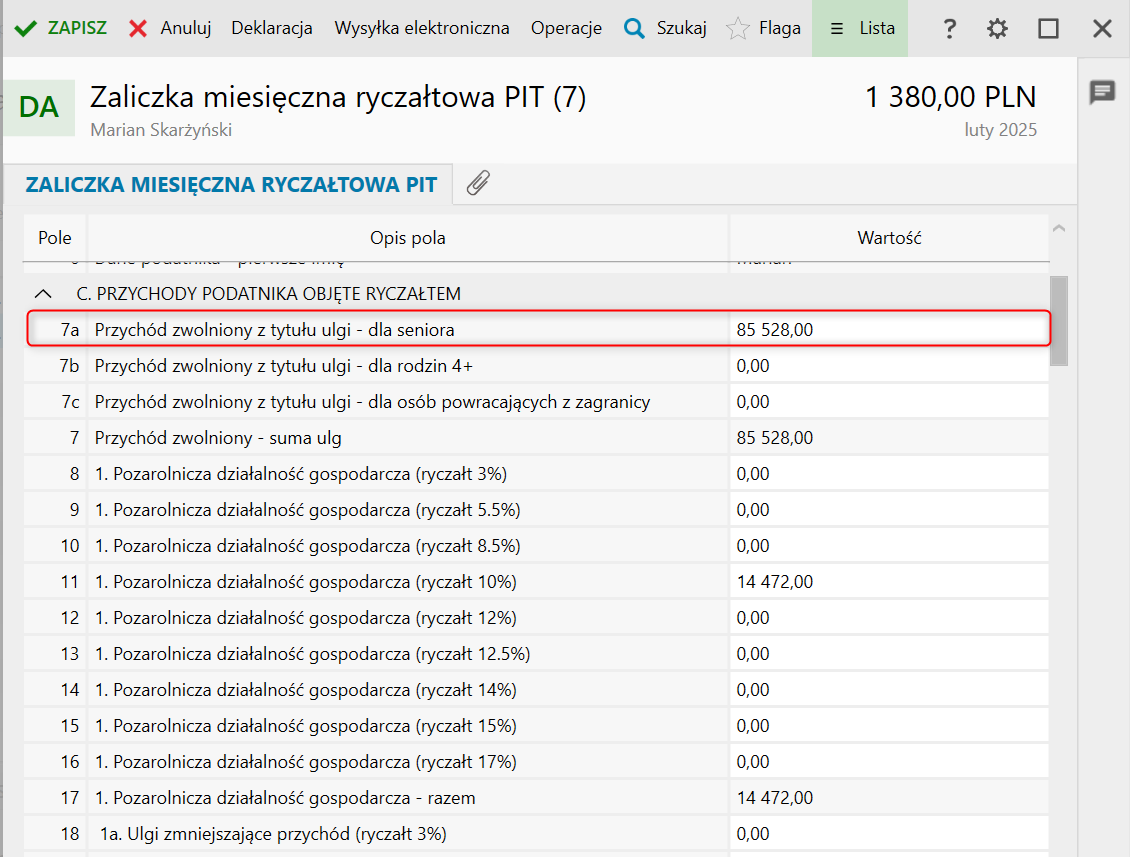
Task: Click the paperclip attachments icon
Action: point(478,184)
